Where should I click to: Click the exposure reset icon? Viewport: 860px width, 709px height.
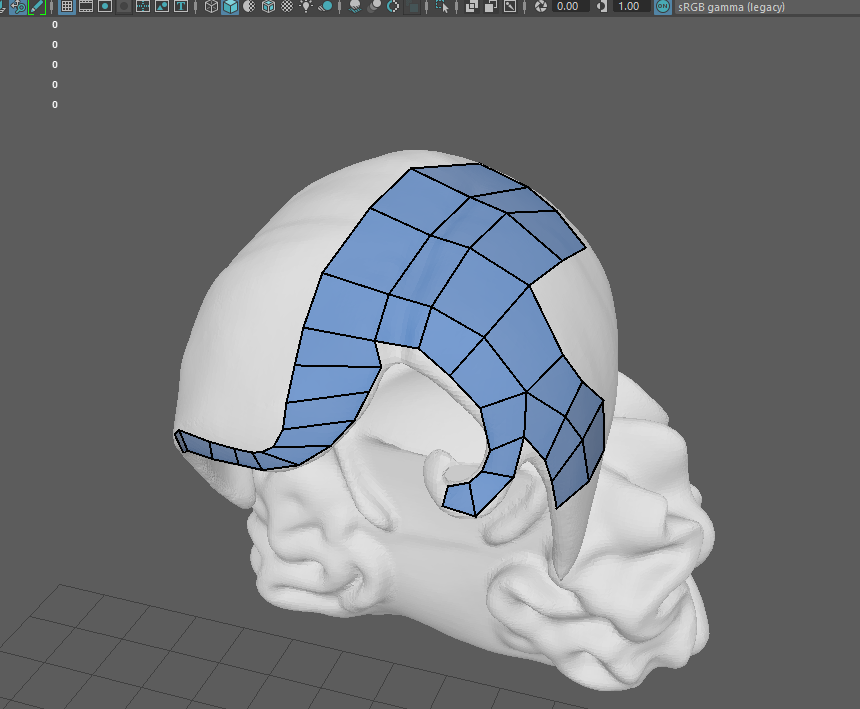[541, 6]
